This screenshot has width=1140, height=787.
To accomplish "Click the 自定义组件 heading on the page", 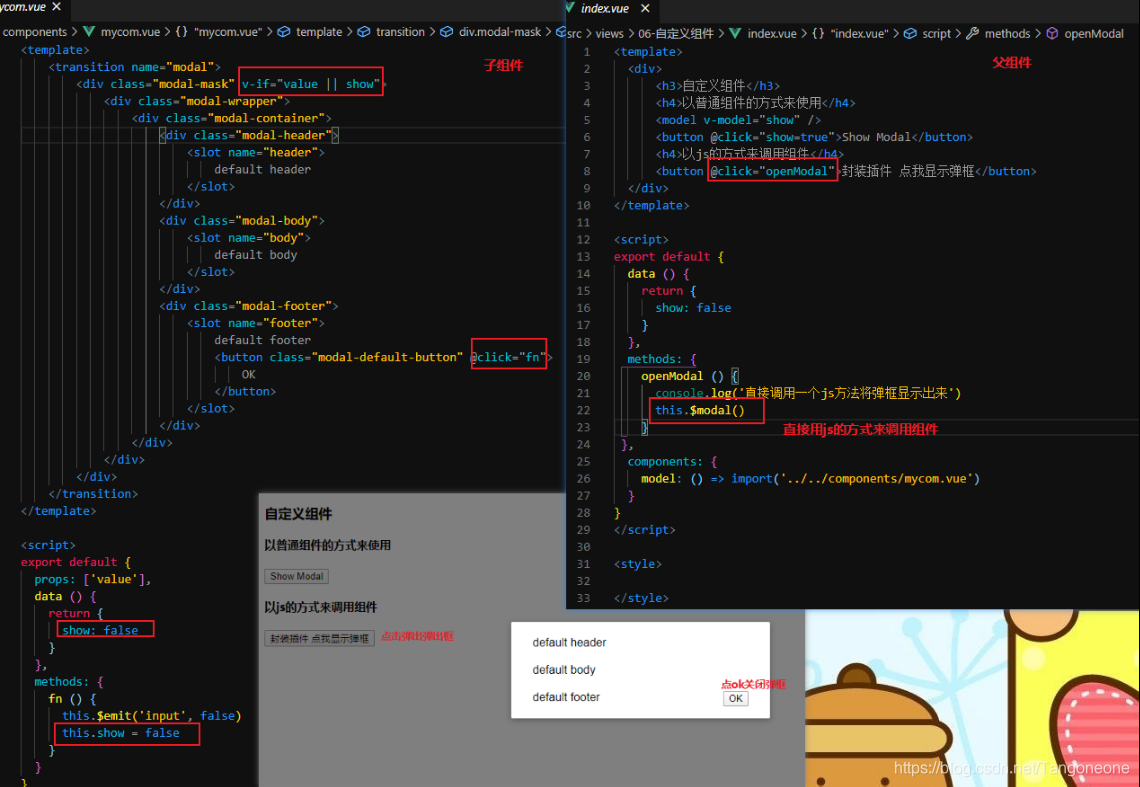I will pos(298,514).
